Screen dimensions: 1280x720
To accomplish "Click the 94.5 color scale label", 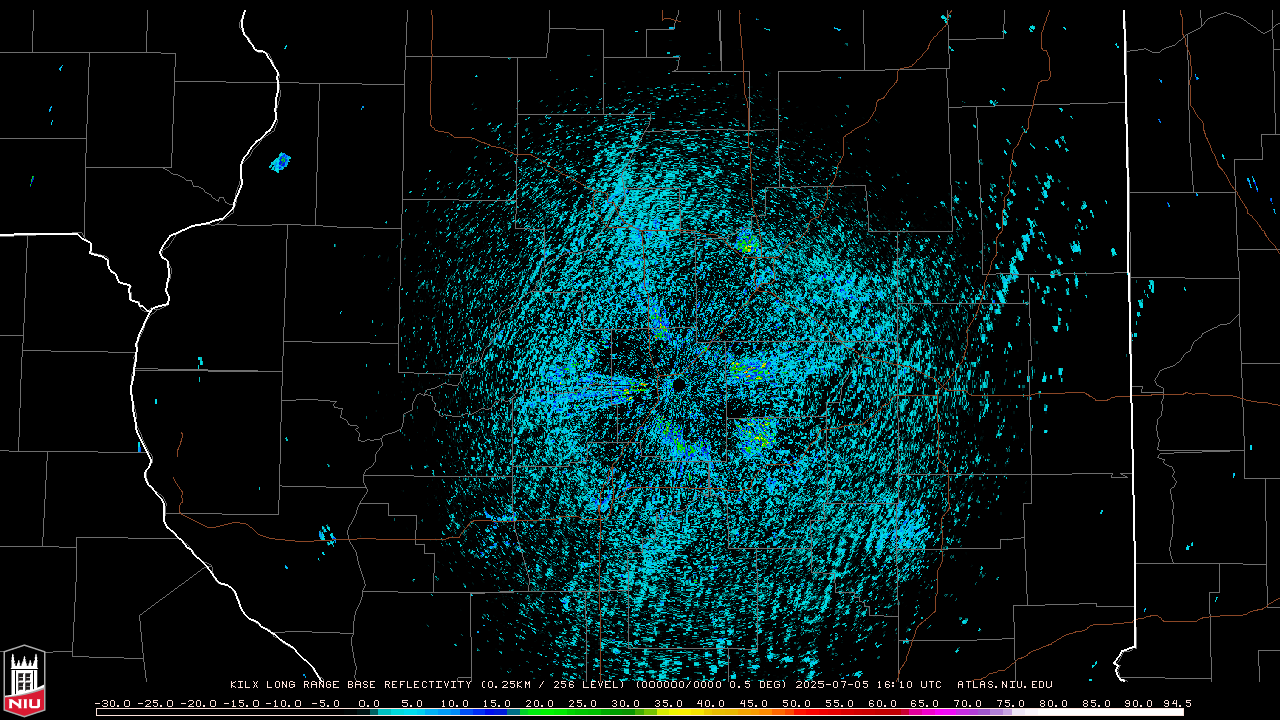I will tap(1176, 704).
